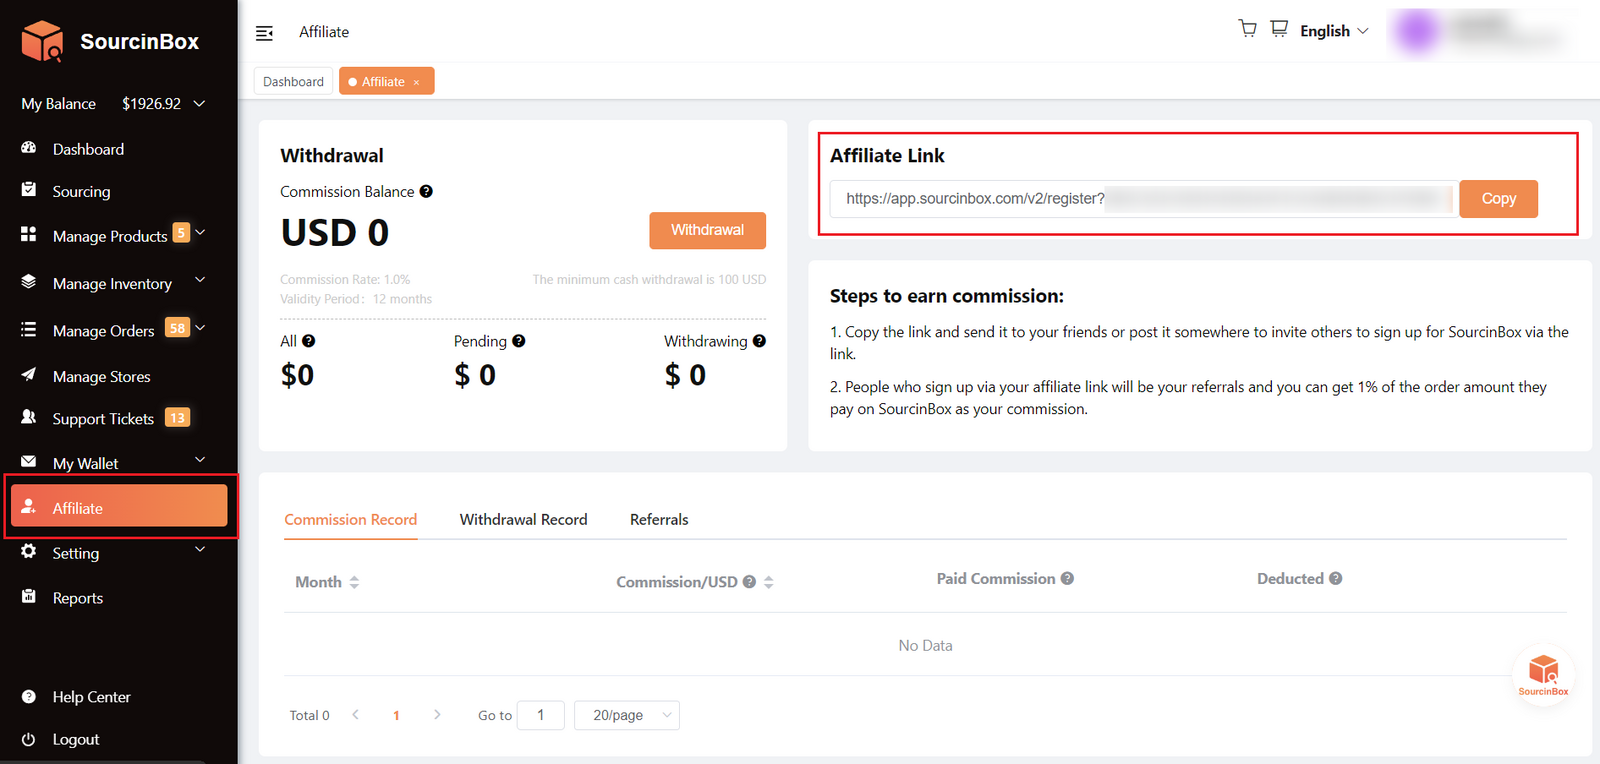Click the help icon next to All
Screen dimensions: 1600x764
[309, 341]
